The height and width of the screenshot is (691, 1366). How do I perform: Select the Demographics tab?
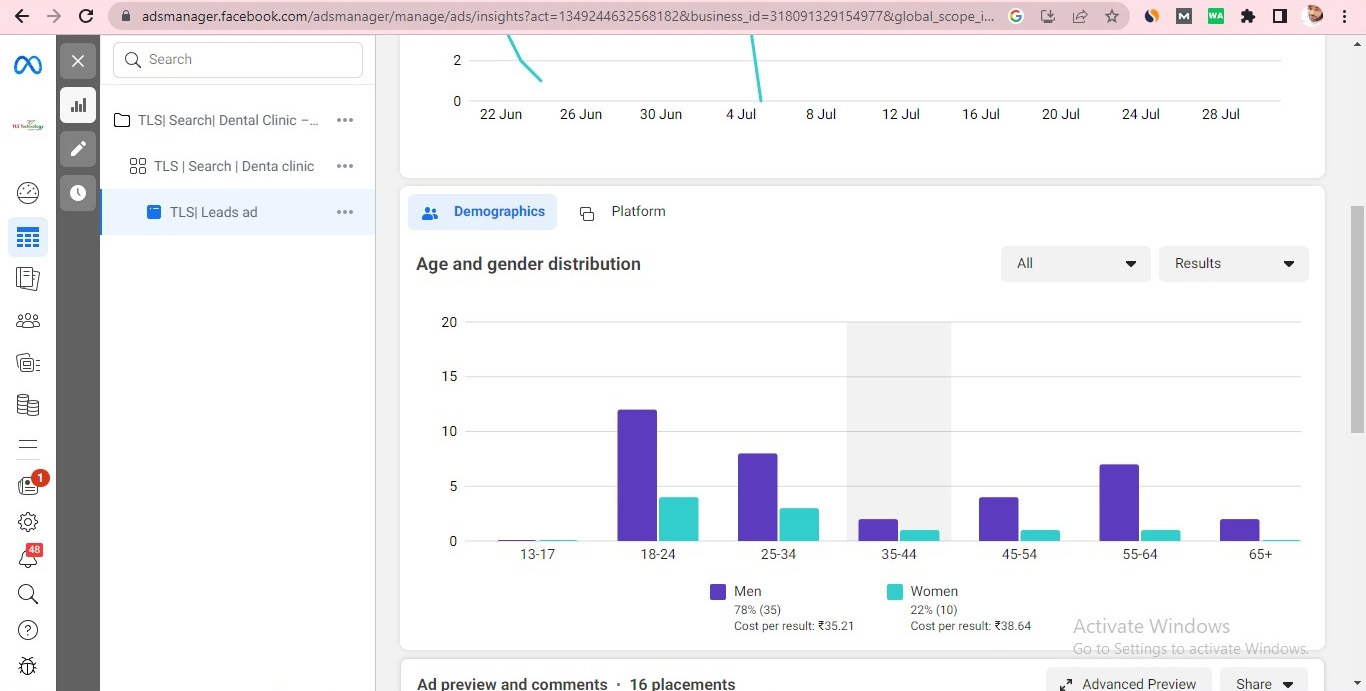pyautogui.click(x=483, y=212)
